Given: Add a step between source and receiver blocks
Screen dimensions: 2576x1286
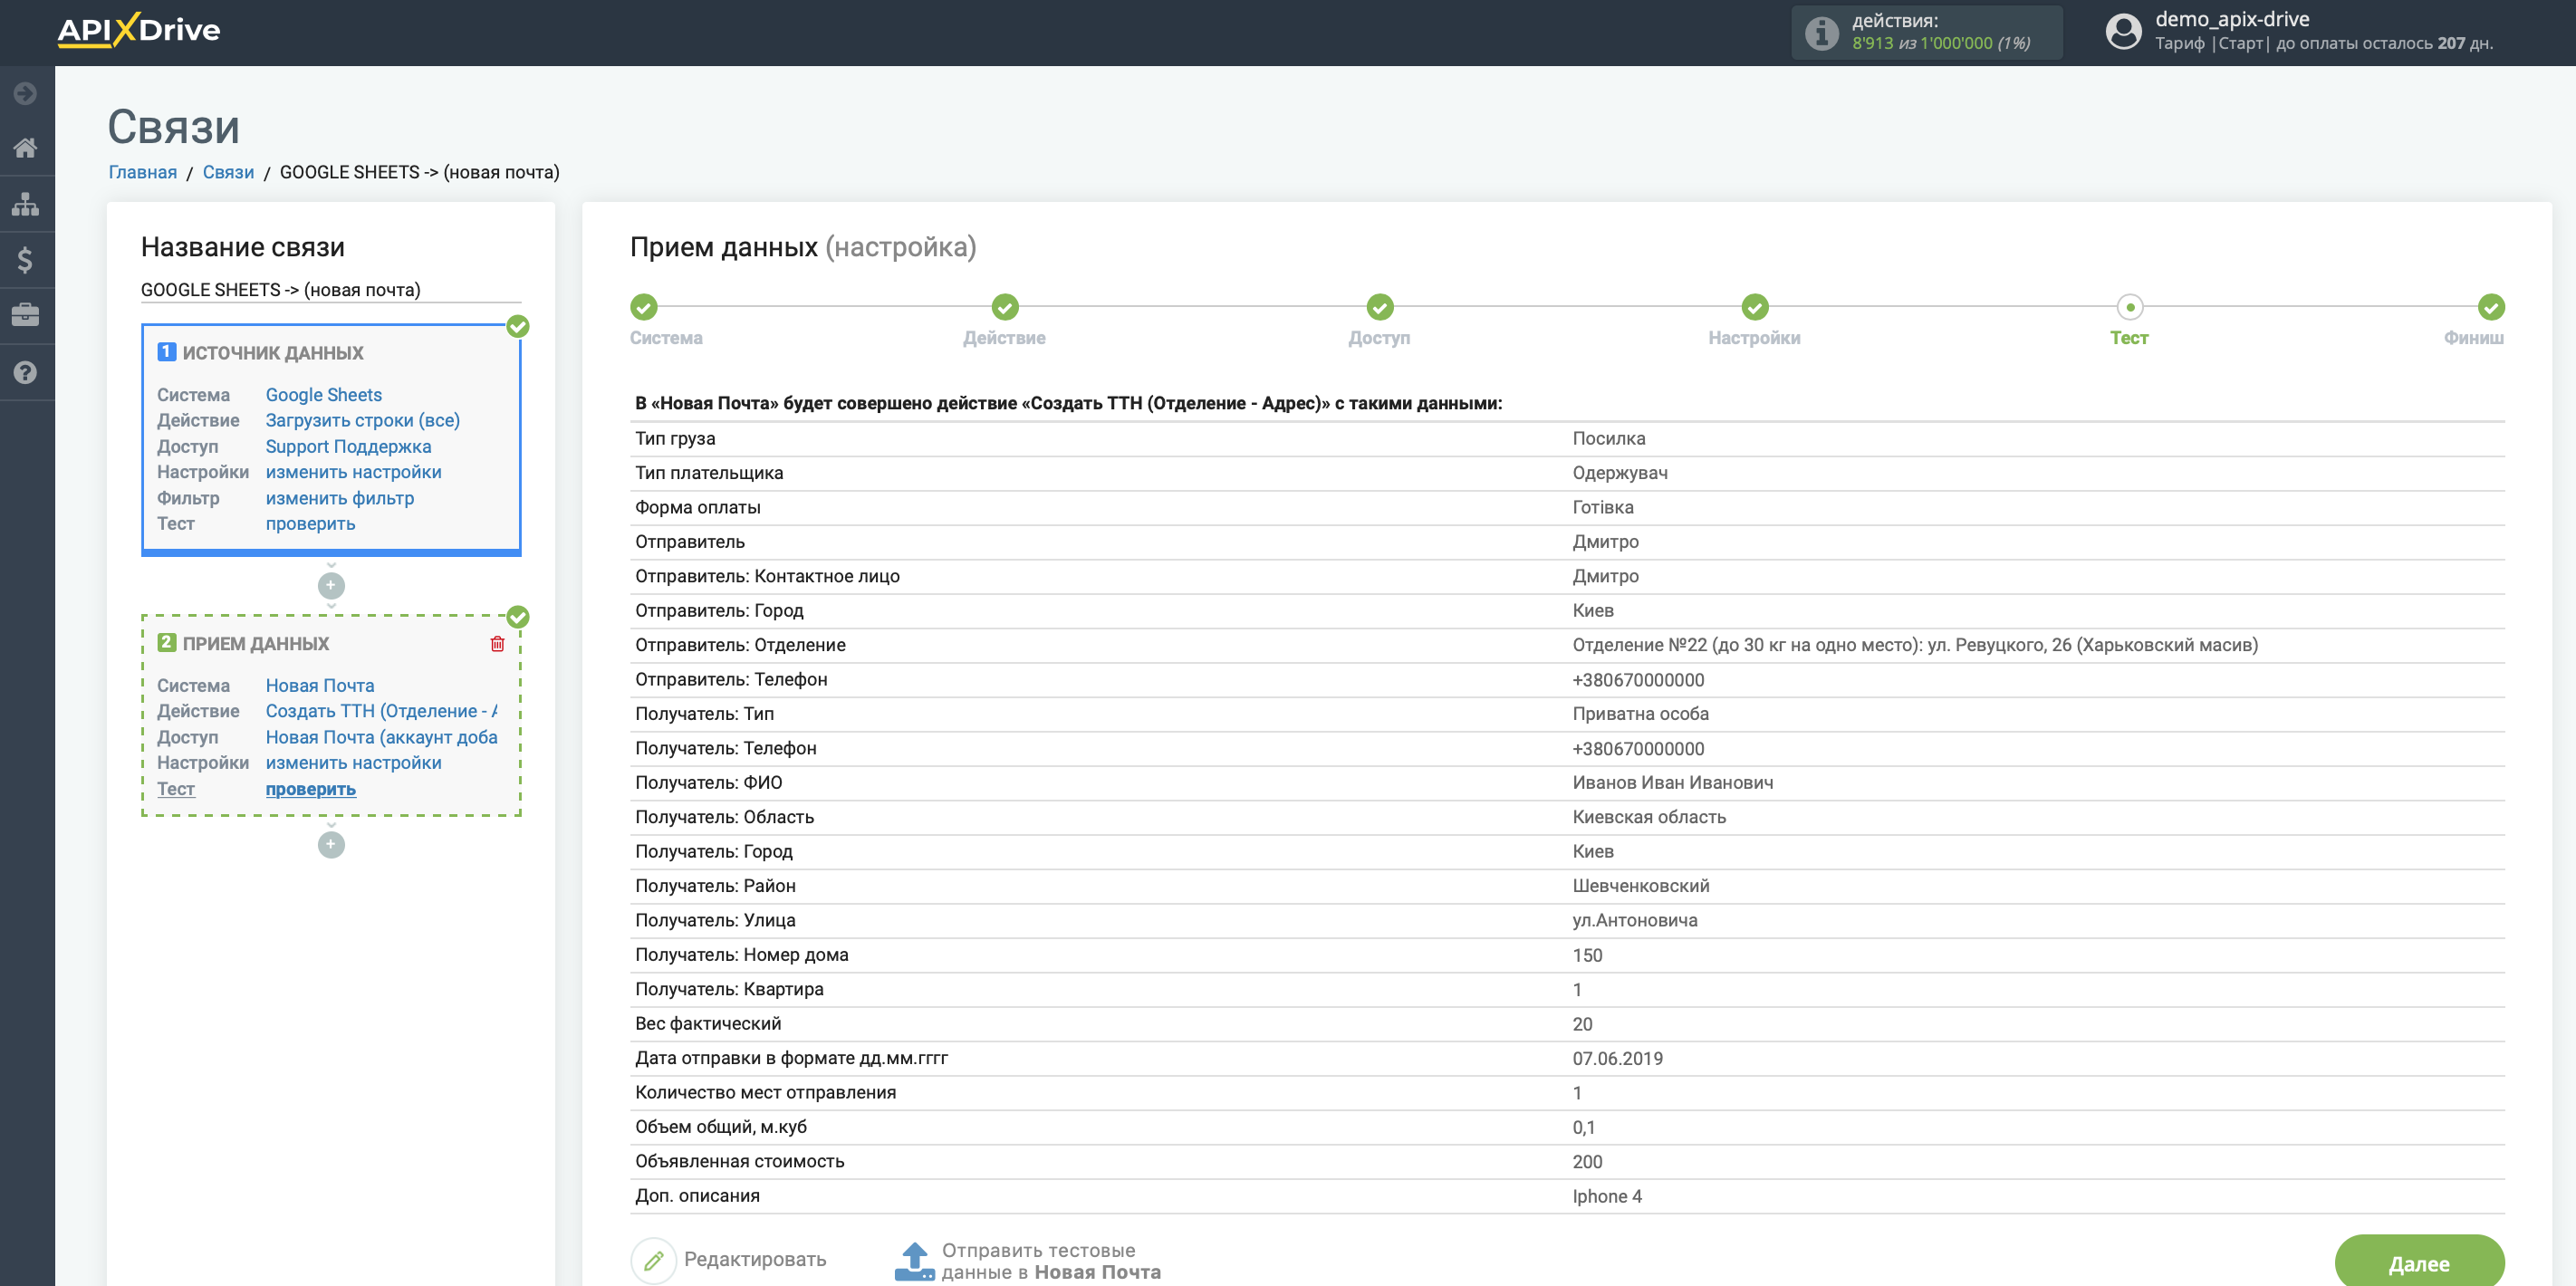Looking at the screenshot, I should coord(331,585).
